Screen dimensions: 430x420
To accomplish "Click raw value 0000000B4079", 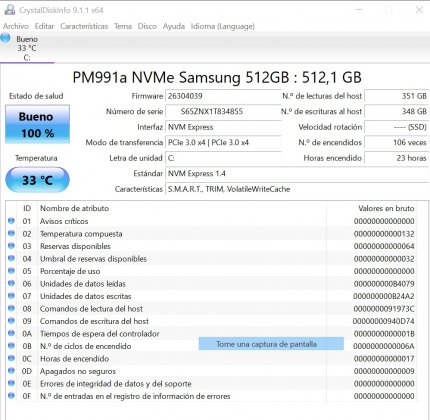I will 384,284.
